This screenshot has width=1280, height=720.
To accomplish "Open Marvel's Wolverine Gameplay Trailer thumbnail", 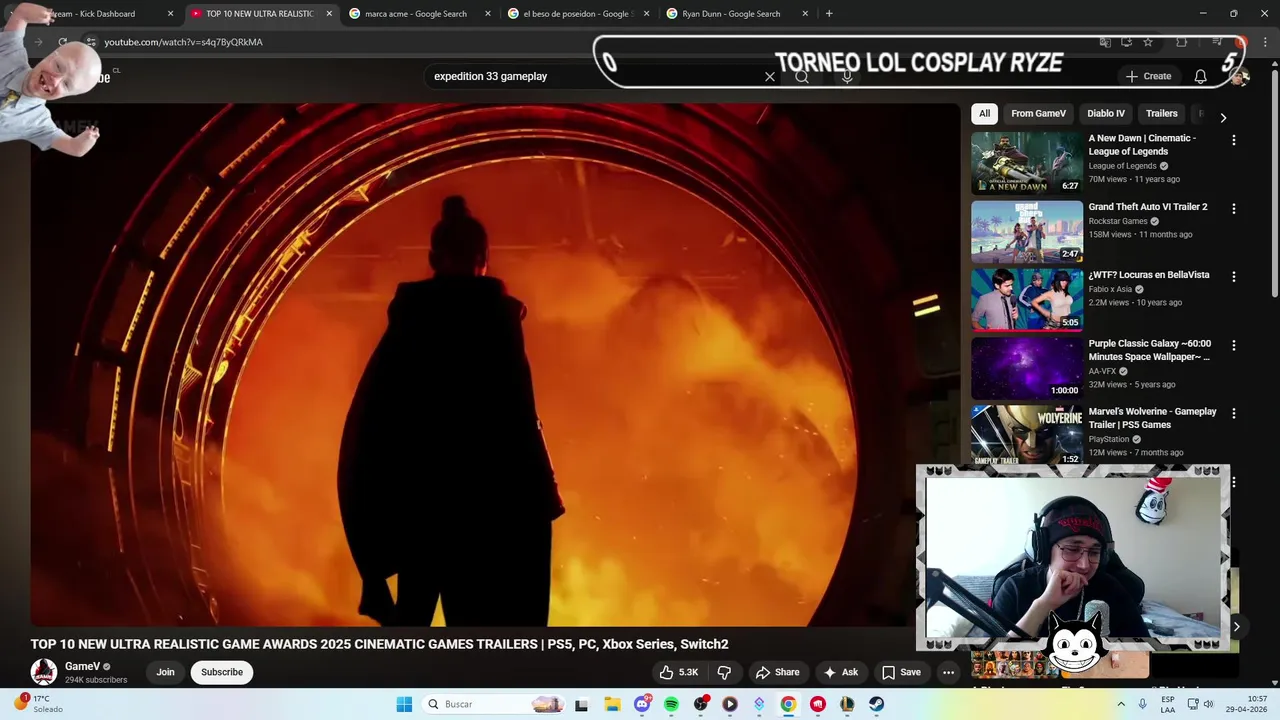I will (1027, 435).
